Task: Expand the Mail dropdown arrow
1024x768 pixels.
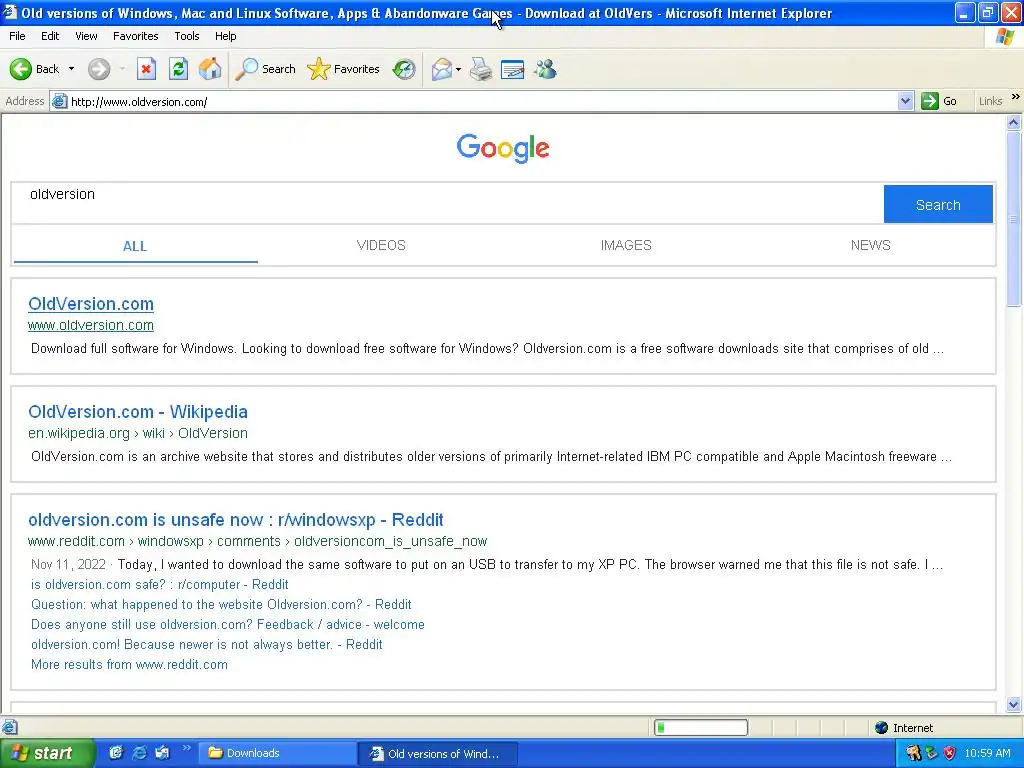Action: 458,69
